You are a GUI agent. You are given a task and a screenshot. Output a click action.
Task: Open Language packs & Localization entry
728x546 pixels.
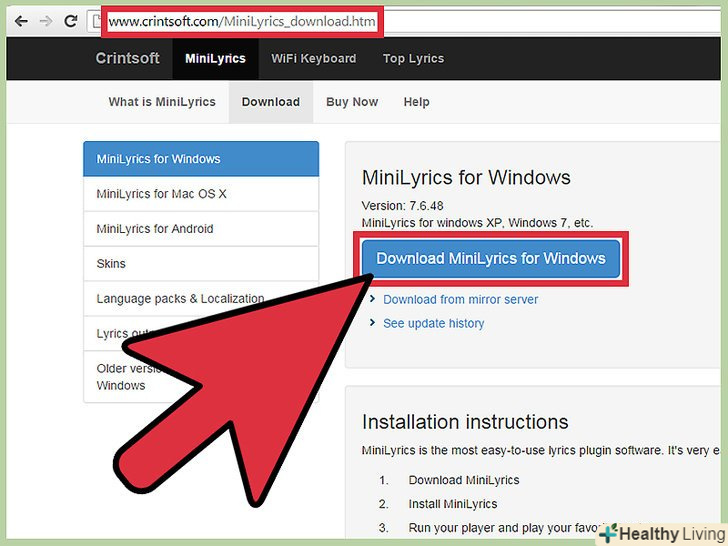click(x=201, y=299)
